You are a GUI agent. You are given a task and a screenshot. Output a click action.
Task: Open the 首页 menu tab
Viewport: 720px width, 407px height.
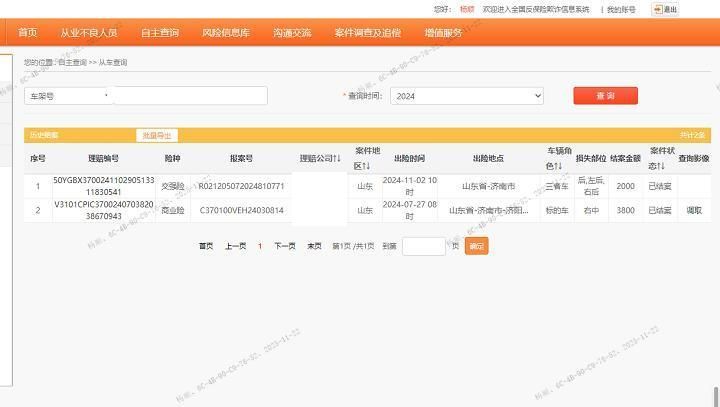28,33
